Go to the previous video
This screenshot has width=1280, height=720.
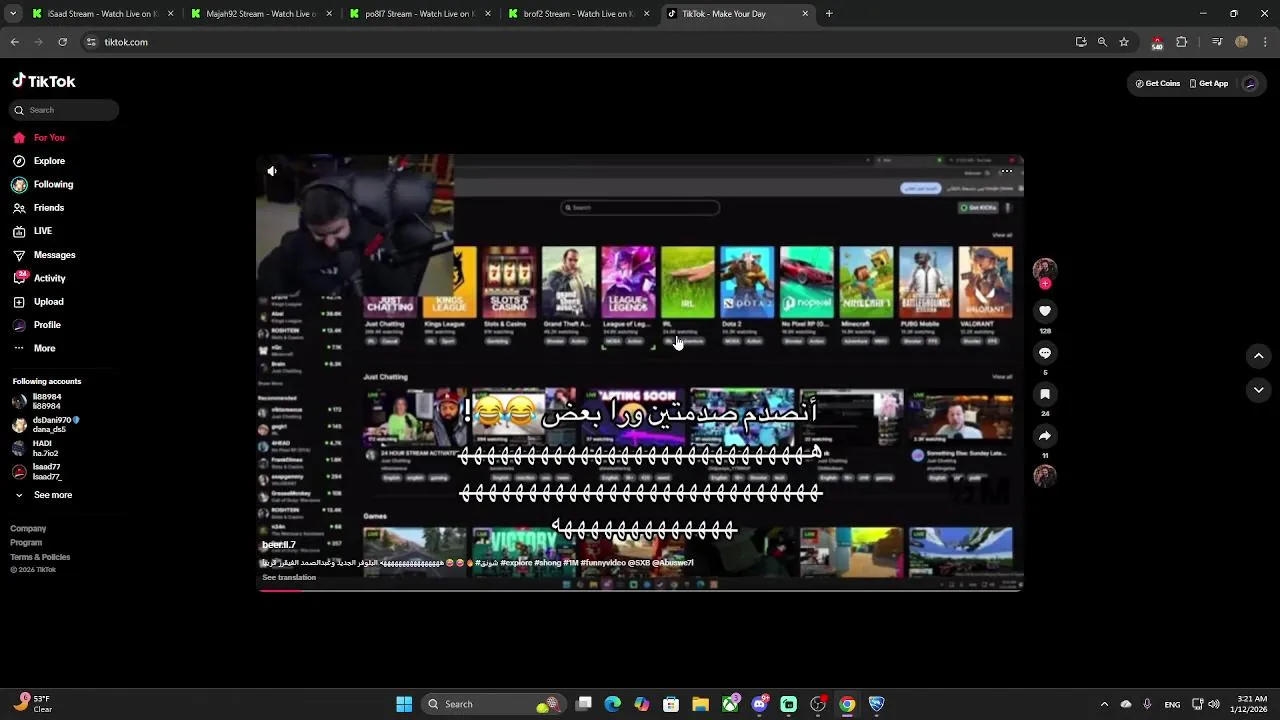1259,356
